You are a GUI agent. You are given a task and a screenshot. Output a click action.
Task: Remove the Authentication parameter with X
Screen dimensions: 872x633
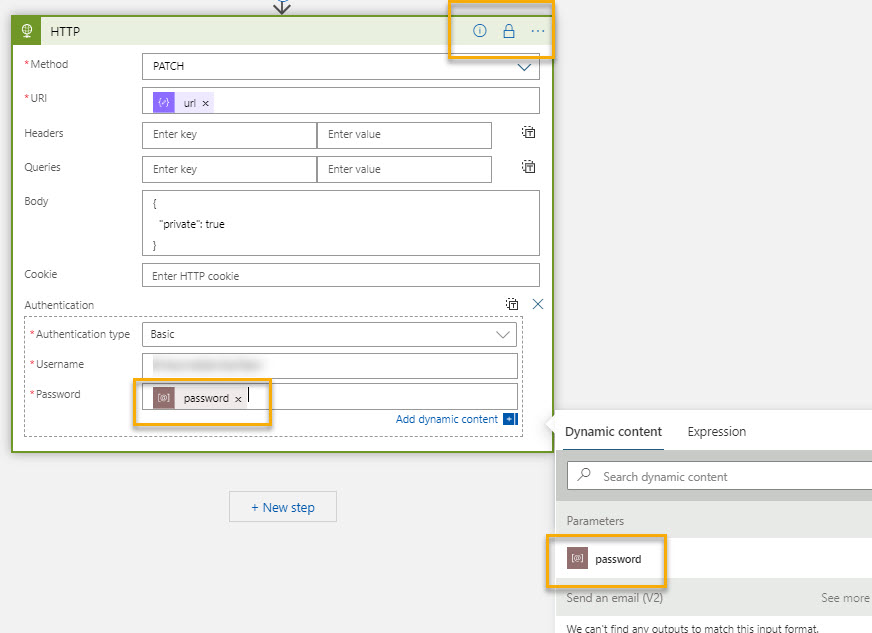coord(538,304)
